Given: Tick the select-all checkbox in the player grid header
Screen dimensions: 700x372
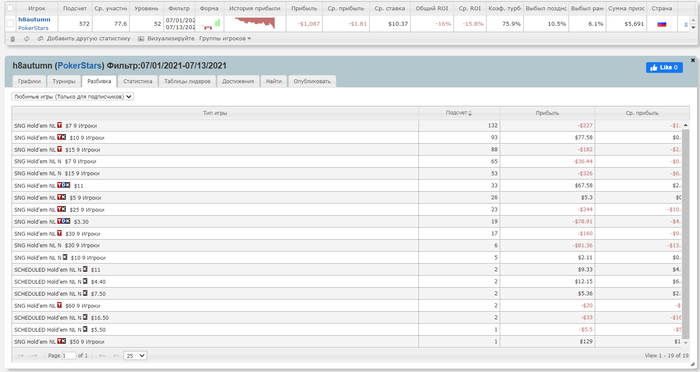Looking at the screenshot, I should (10, 8).
